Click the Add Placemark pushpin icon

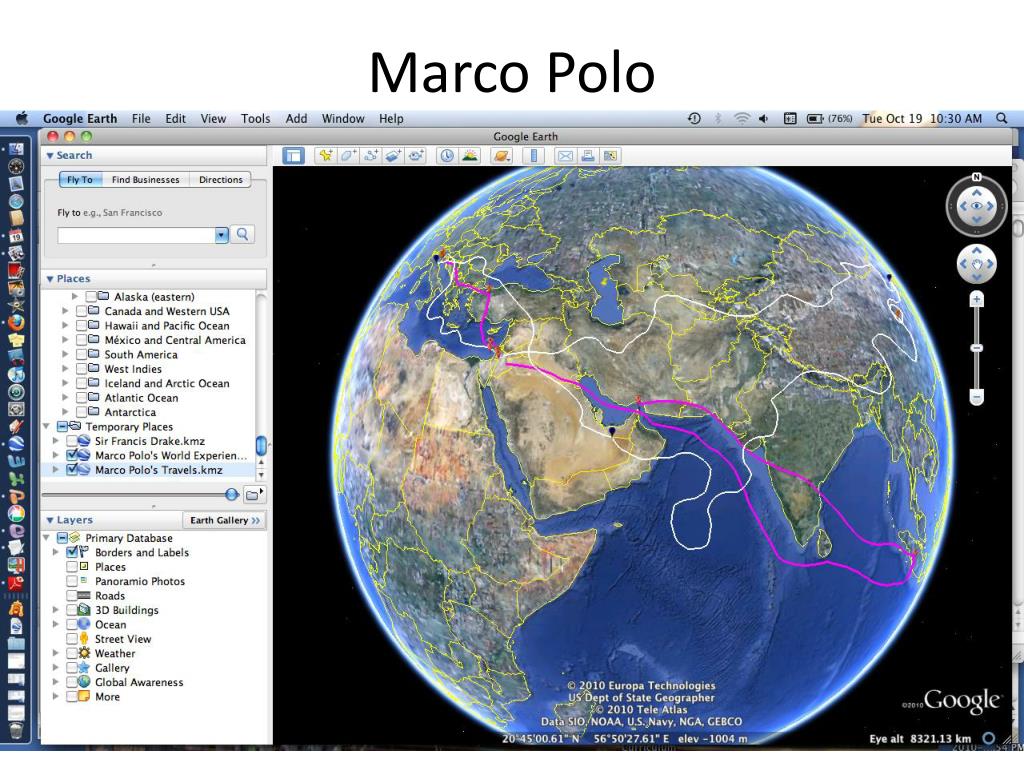pyautogui.click(x=325, y=155)
